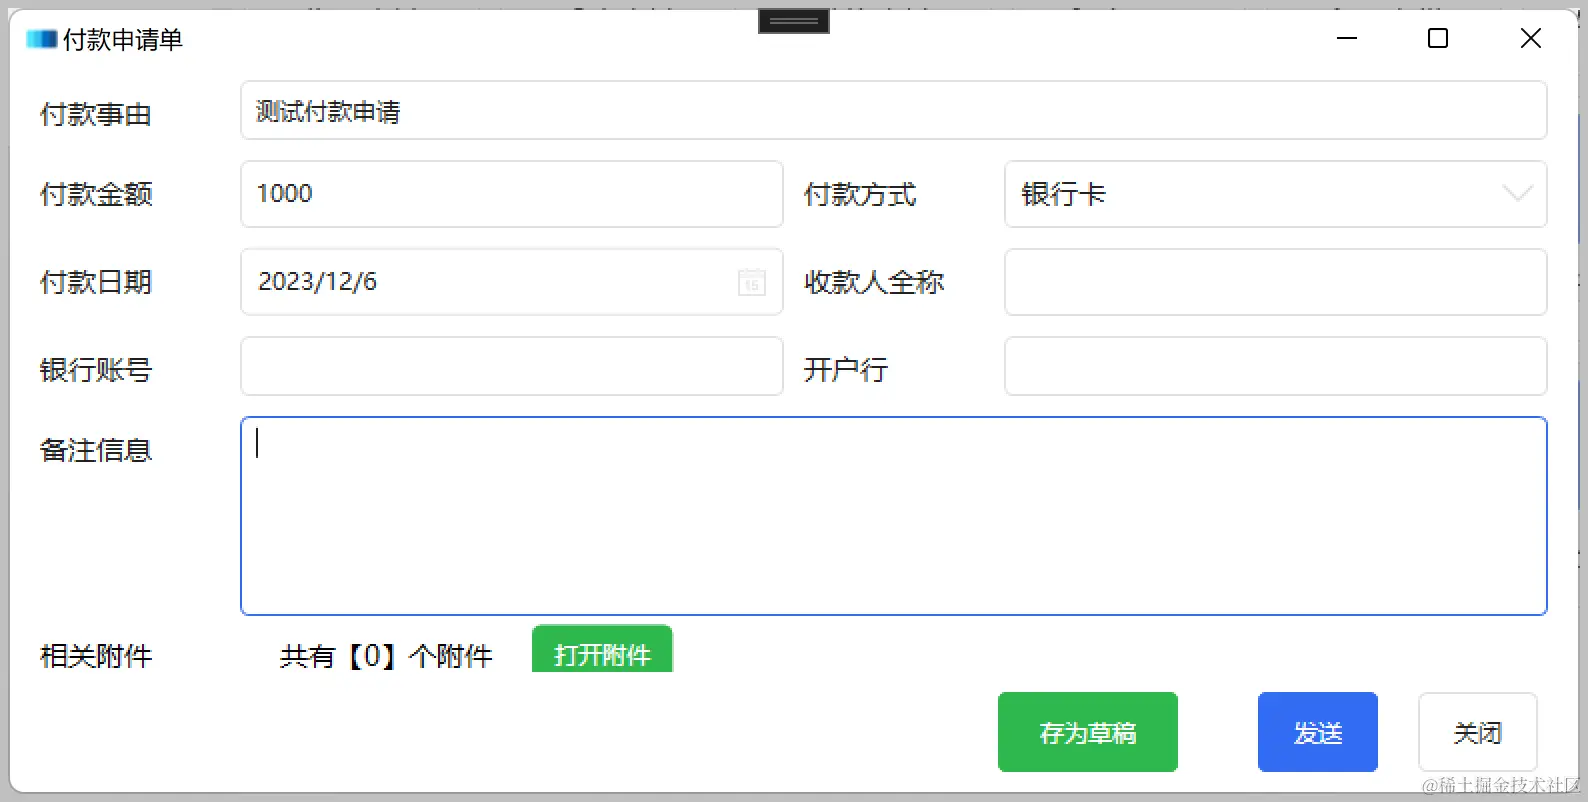This screenshot has width=1588, height=802.
Task: Click the 付款日期 label
Action: [x=96, y=282]
